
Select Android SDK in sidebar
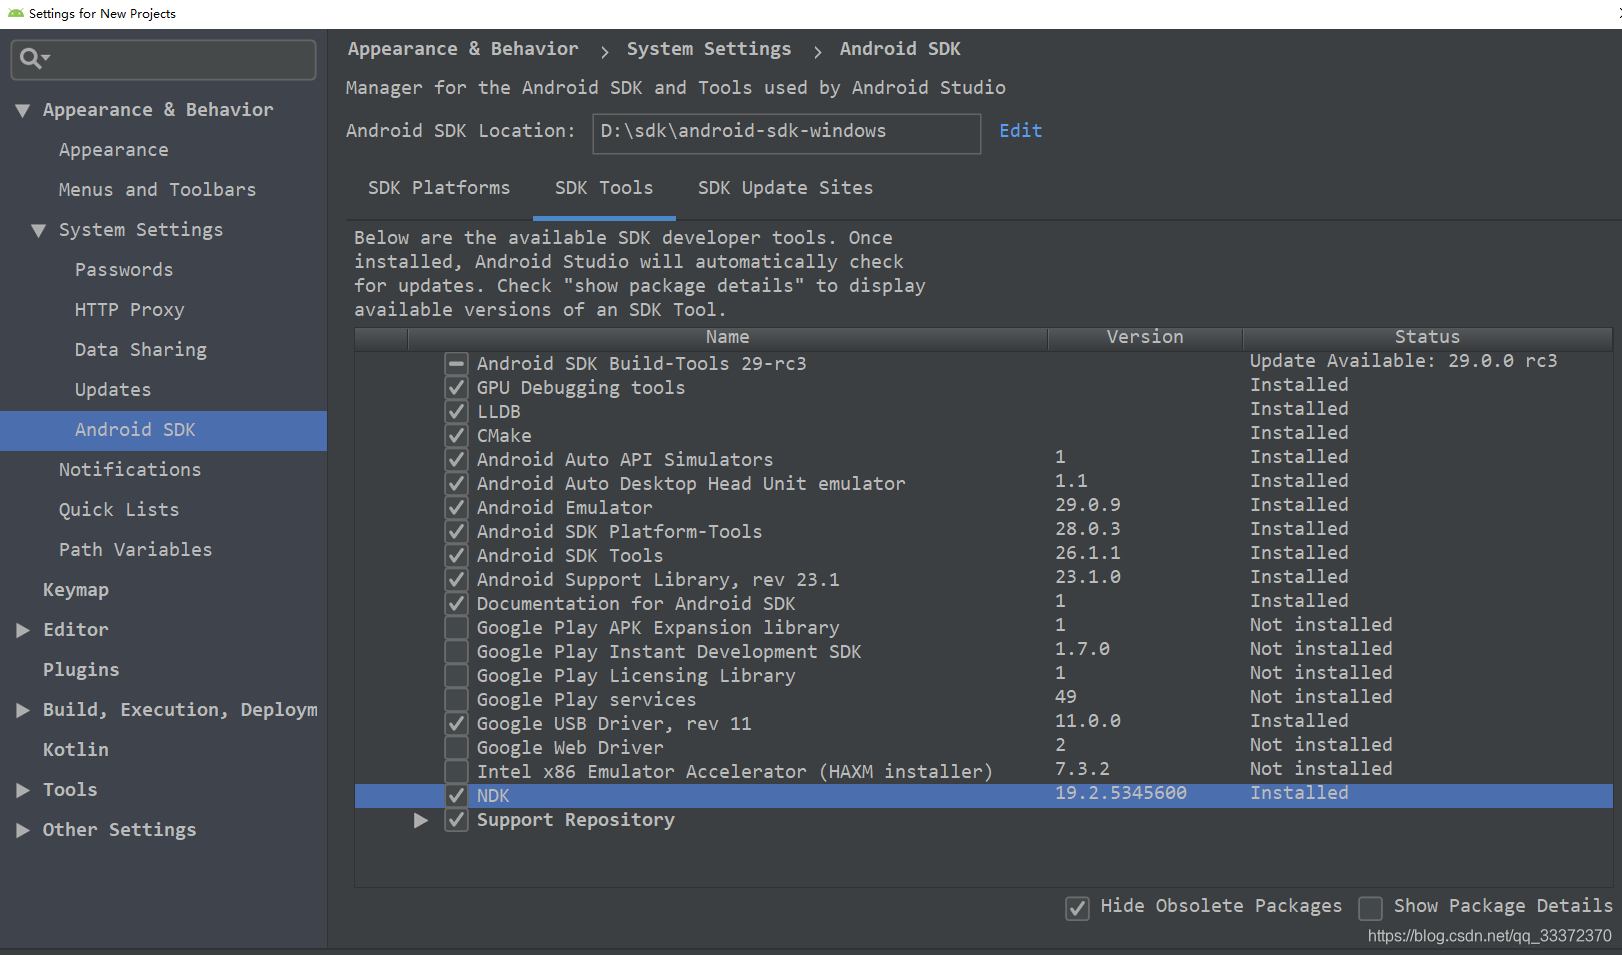pyautogui.click(x=163, y=430)
